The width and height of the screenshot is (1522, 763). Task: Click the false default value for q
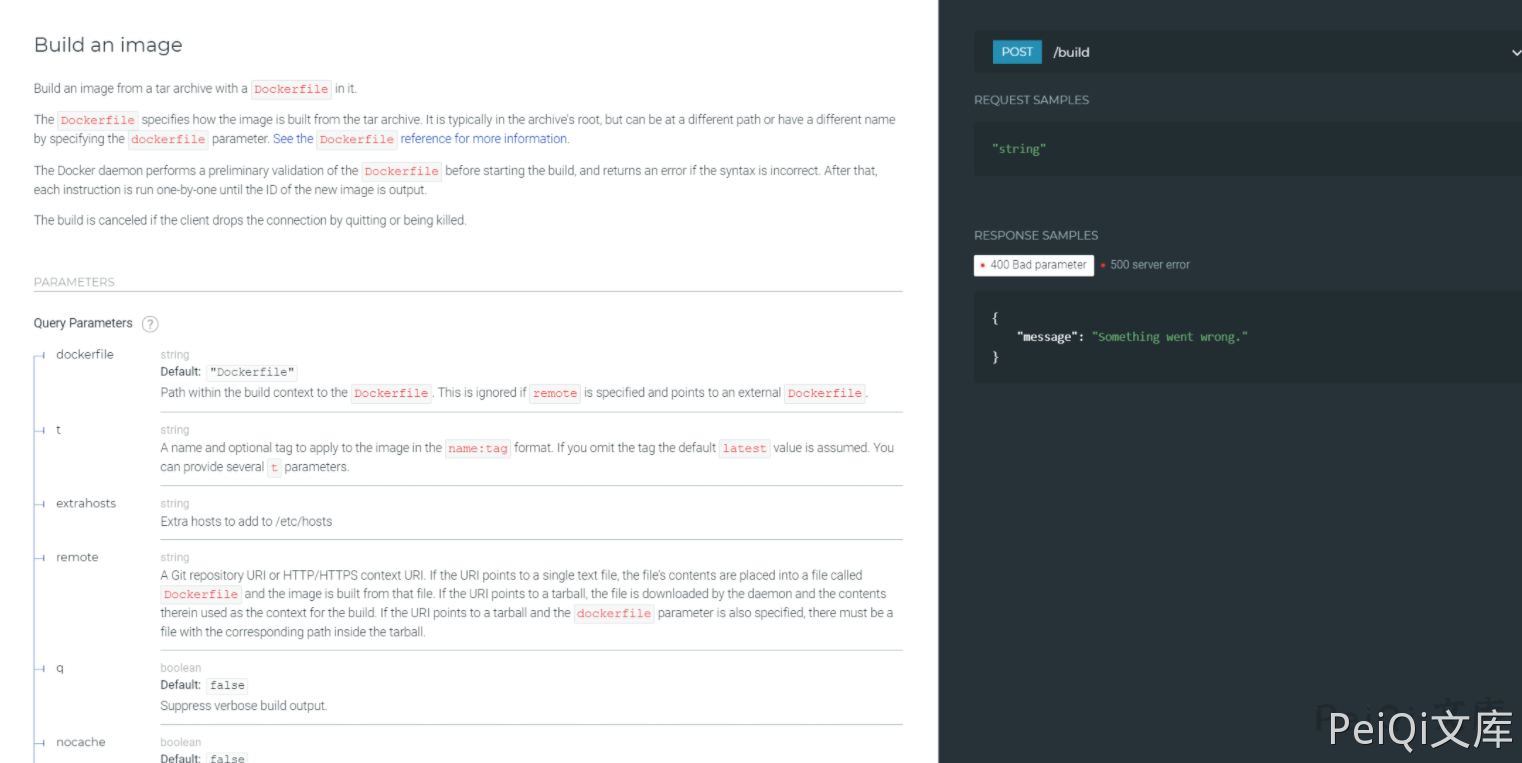[x=228, y=686]
